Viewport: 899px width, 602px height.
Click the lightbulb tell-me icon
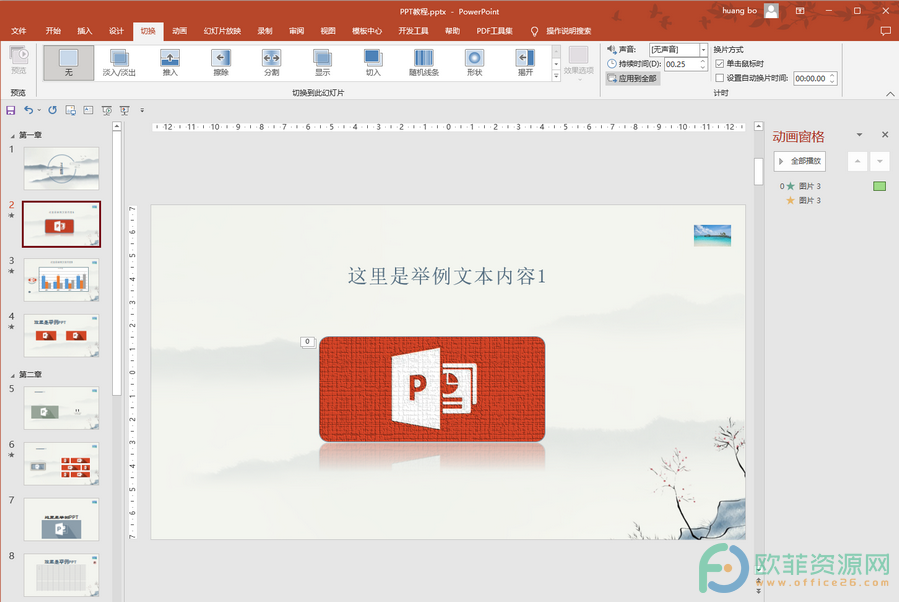click(534, 31)
